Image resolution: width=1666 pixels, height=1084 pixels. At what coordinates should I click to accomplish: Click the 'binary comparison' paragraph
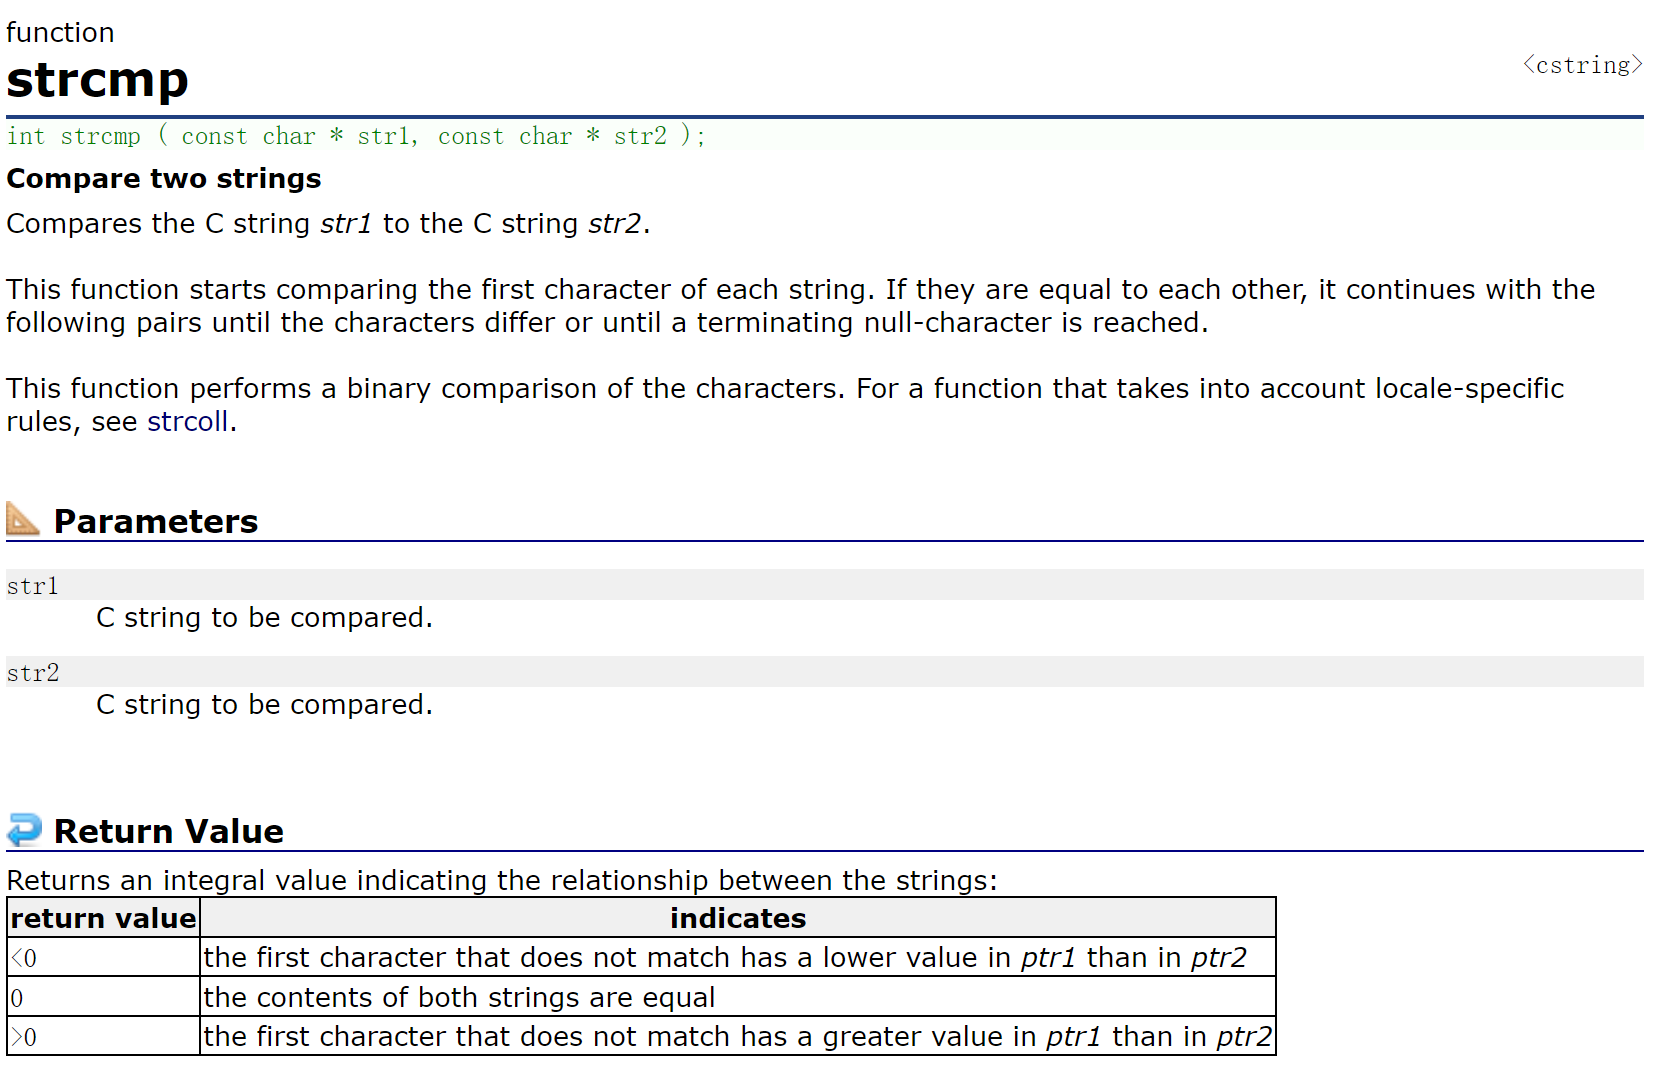(x=785, y=405)
